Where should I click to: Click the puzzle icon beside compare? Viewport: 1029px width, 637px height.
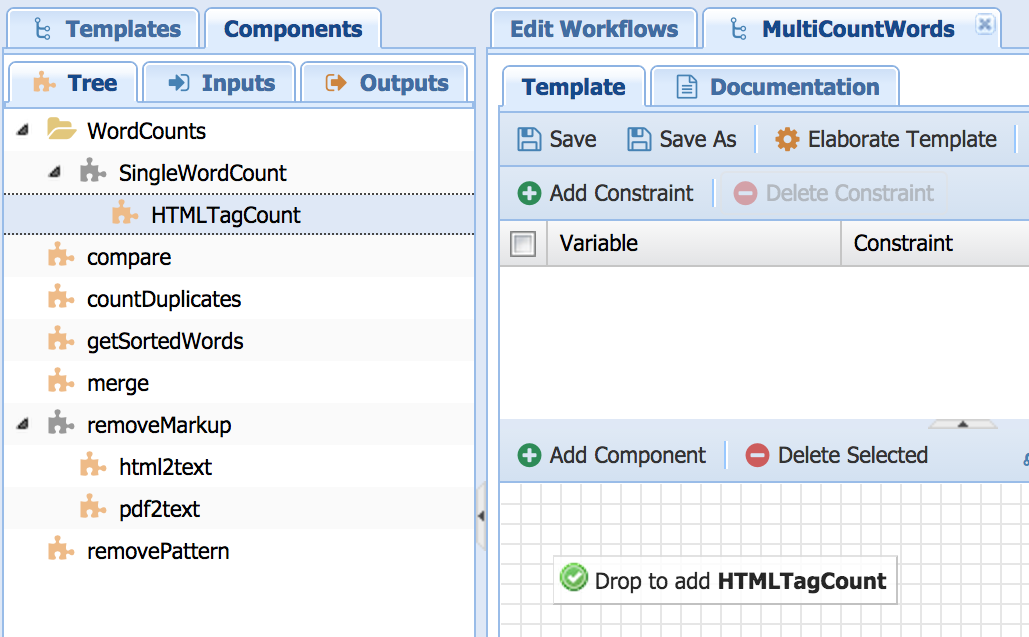61,257
